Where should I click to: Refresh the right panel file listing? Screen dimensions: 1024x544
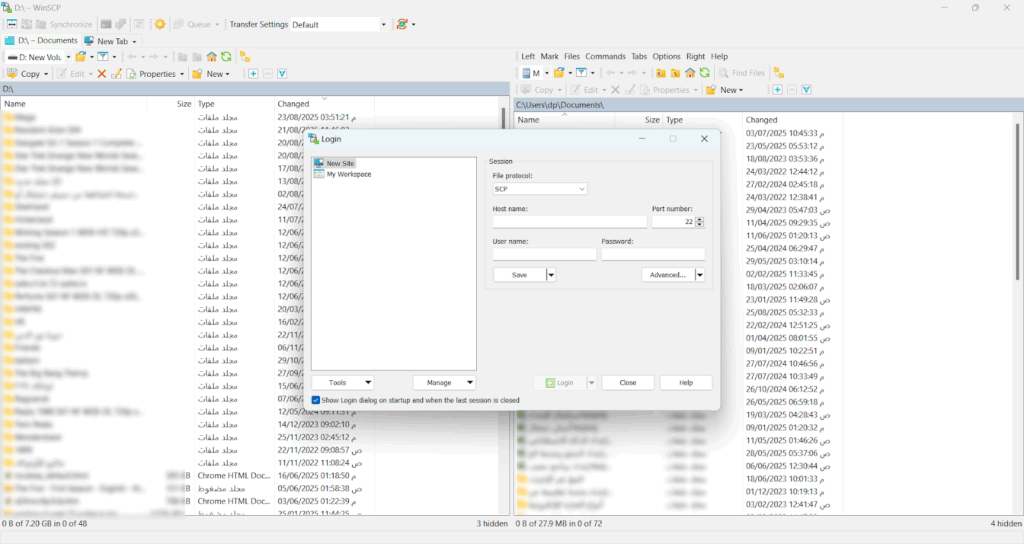pos(705,73)
